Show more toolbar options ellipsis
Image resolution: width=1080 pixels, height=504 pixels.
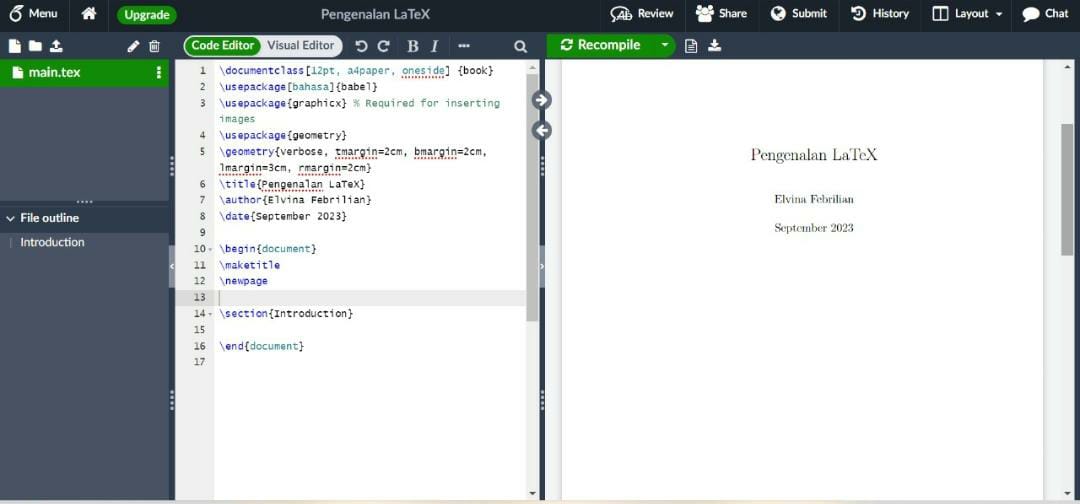464,46
